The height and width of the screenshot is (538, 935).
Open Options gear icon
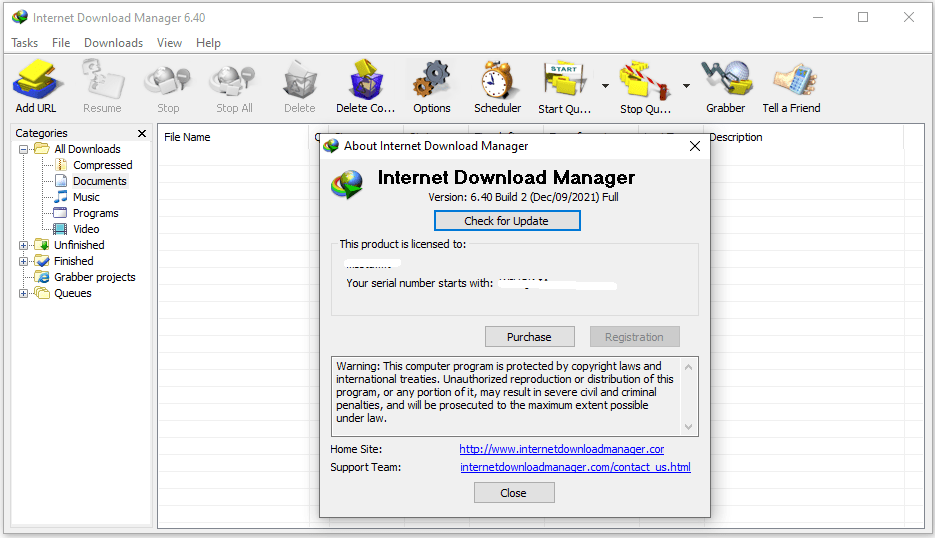(x=432, y=79)
